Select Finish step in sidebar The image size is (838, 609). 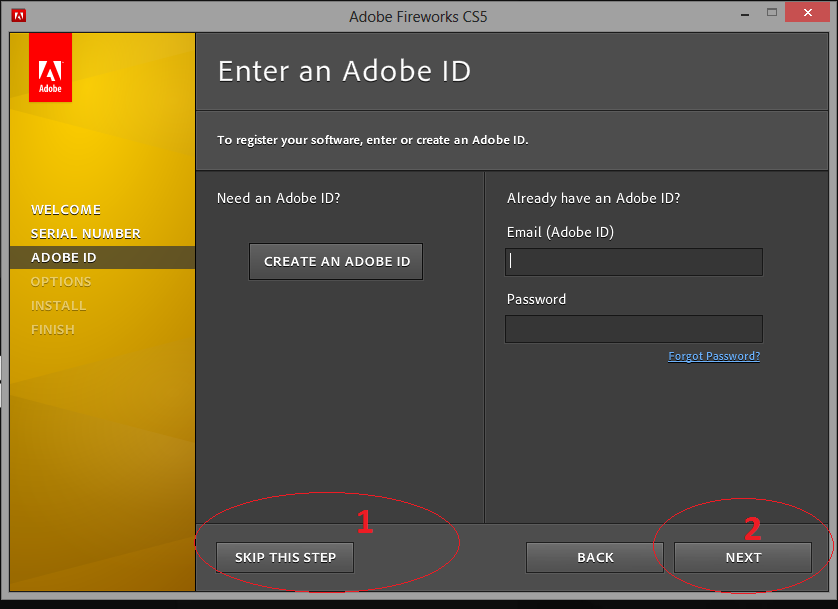click(x=52, y=330)
